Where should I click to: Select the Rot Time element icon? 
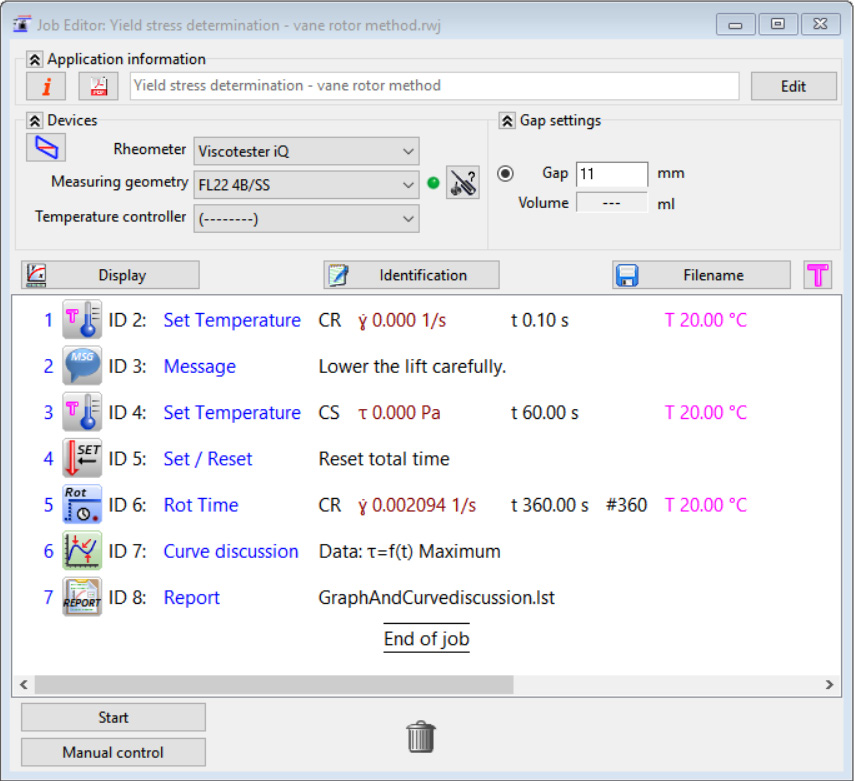coord(82,505)
